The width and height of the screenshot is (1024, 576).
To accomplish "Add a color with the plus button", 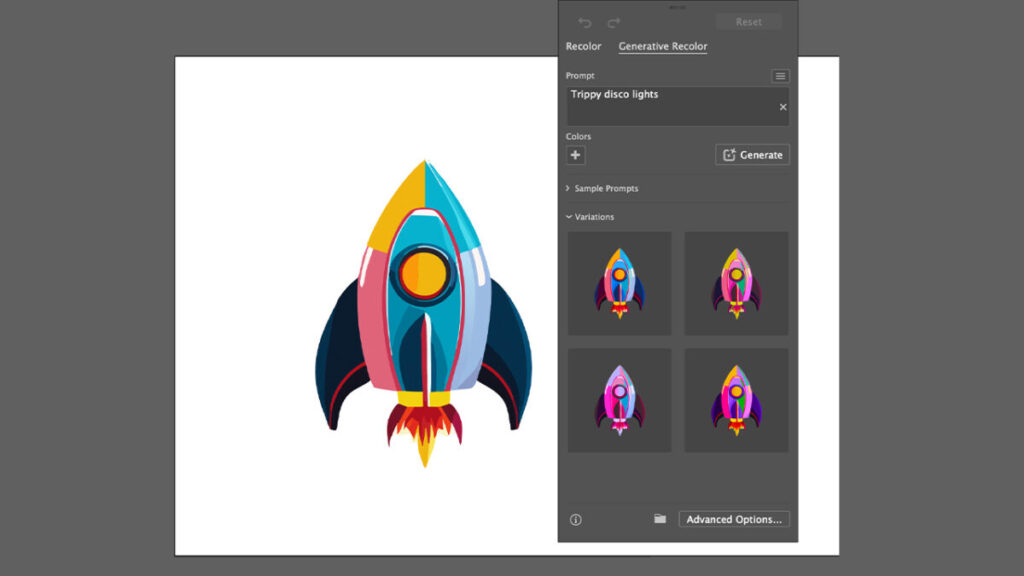I will [575, 155].
